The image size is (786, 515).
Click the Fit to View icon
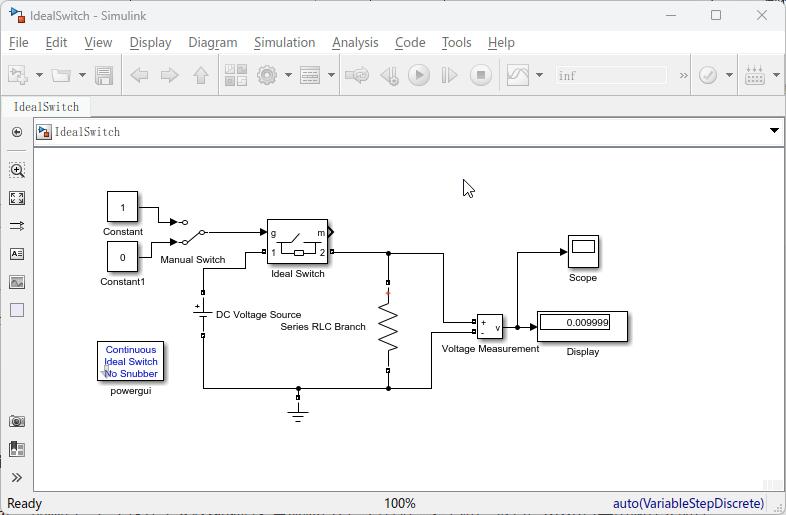17,198
